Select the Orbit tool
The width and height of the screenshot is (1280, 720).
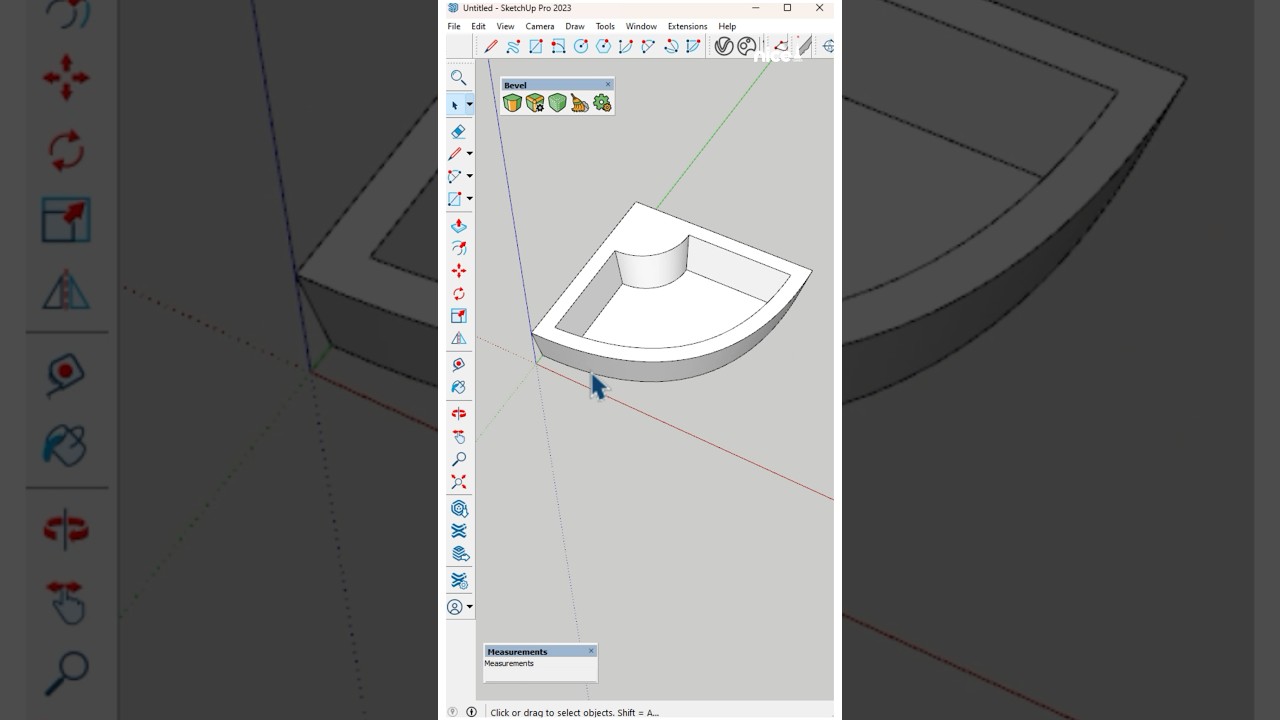tap(458, 414)
